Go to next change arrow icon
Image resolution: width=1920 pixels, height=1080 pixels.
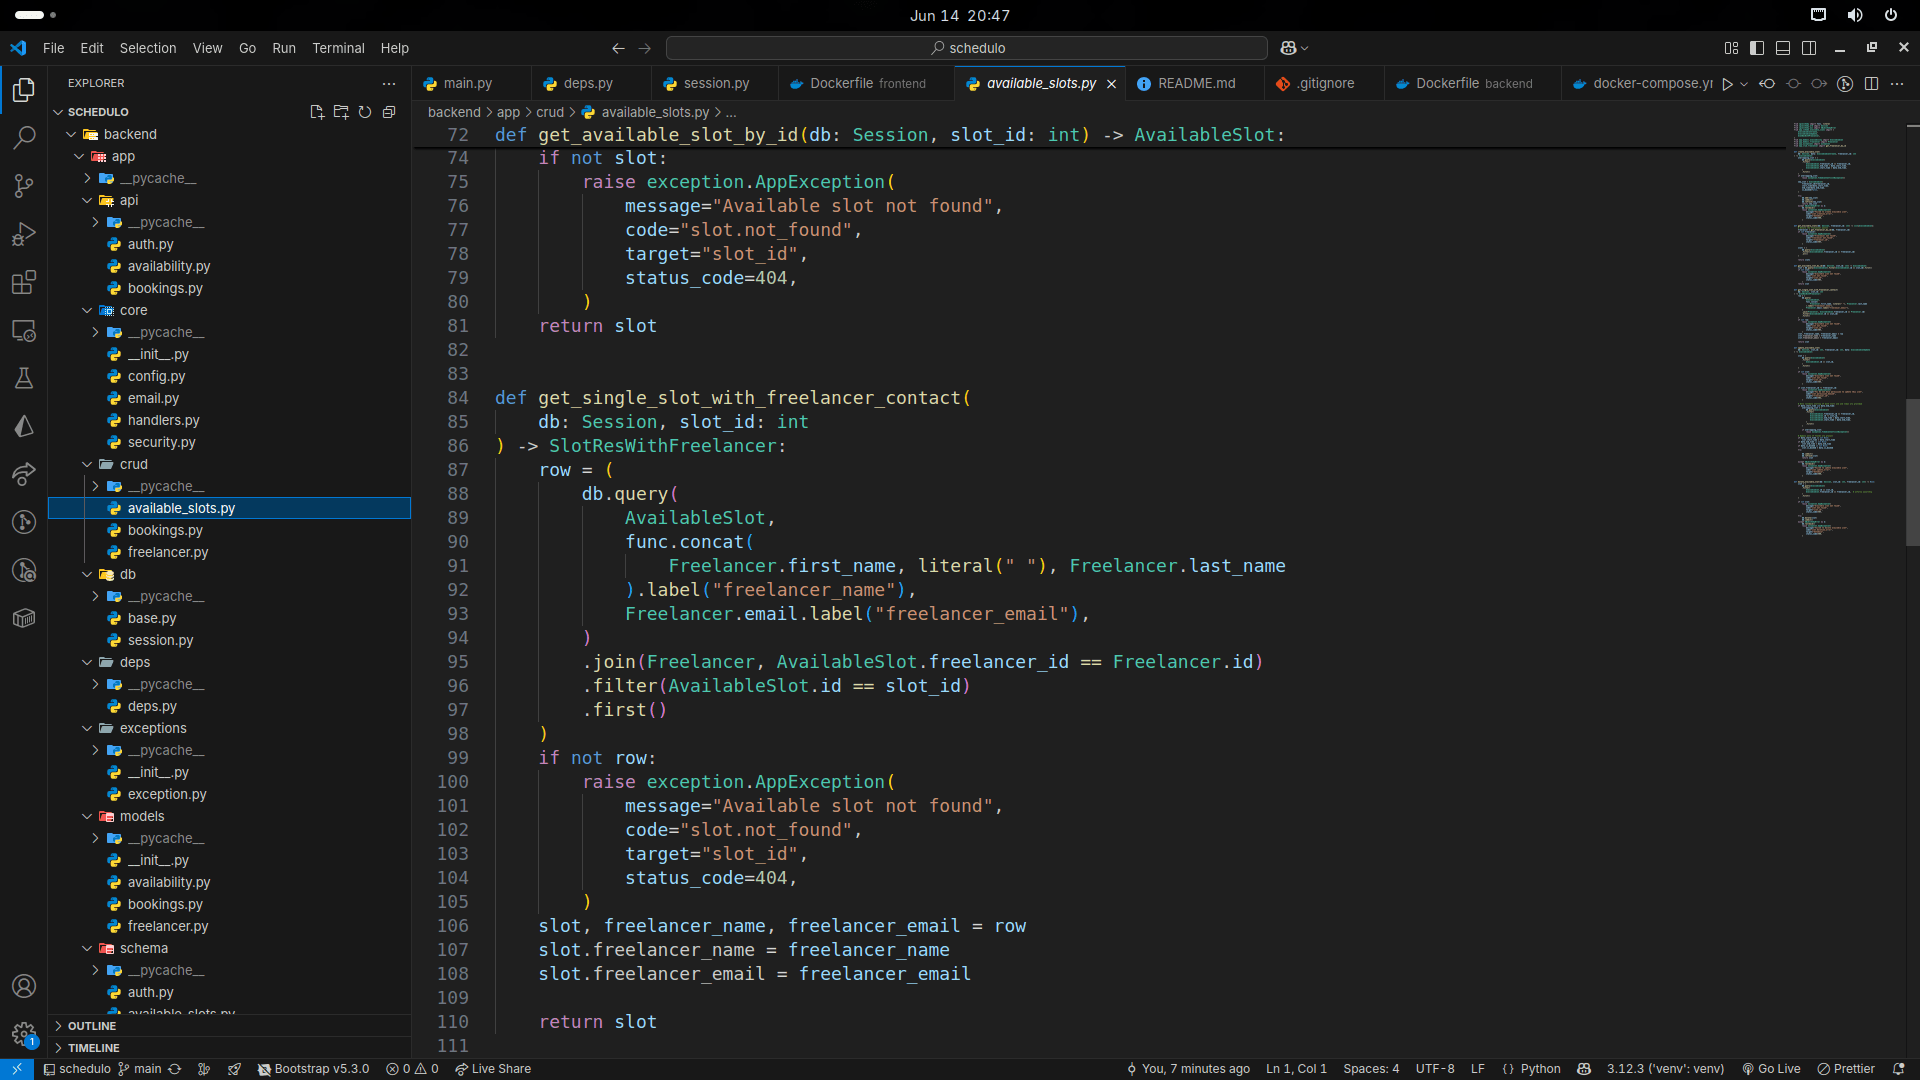click(1819, 84)
